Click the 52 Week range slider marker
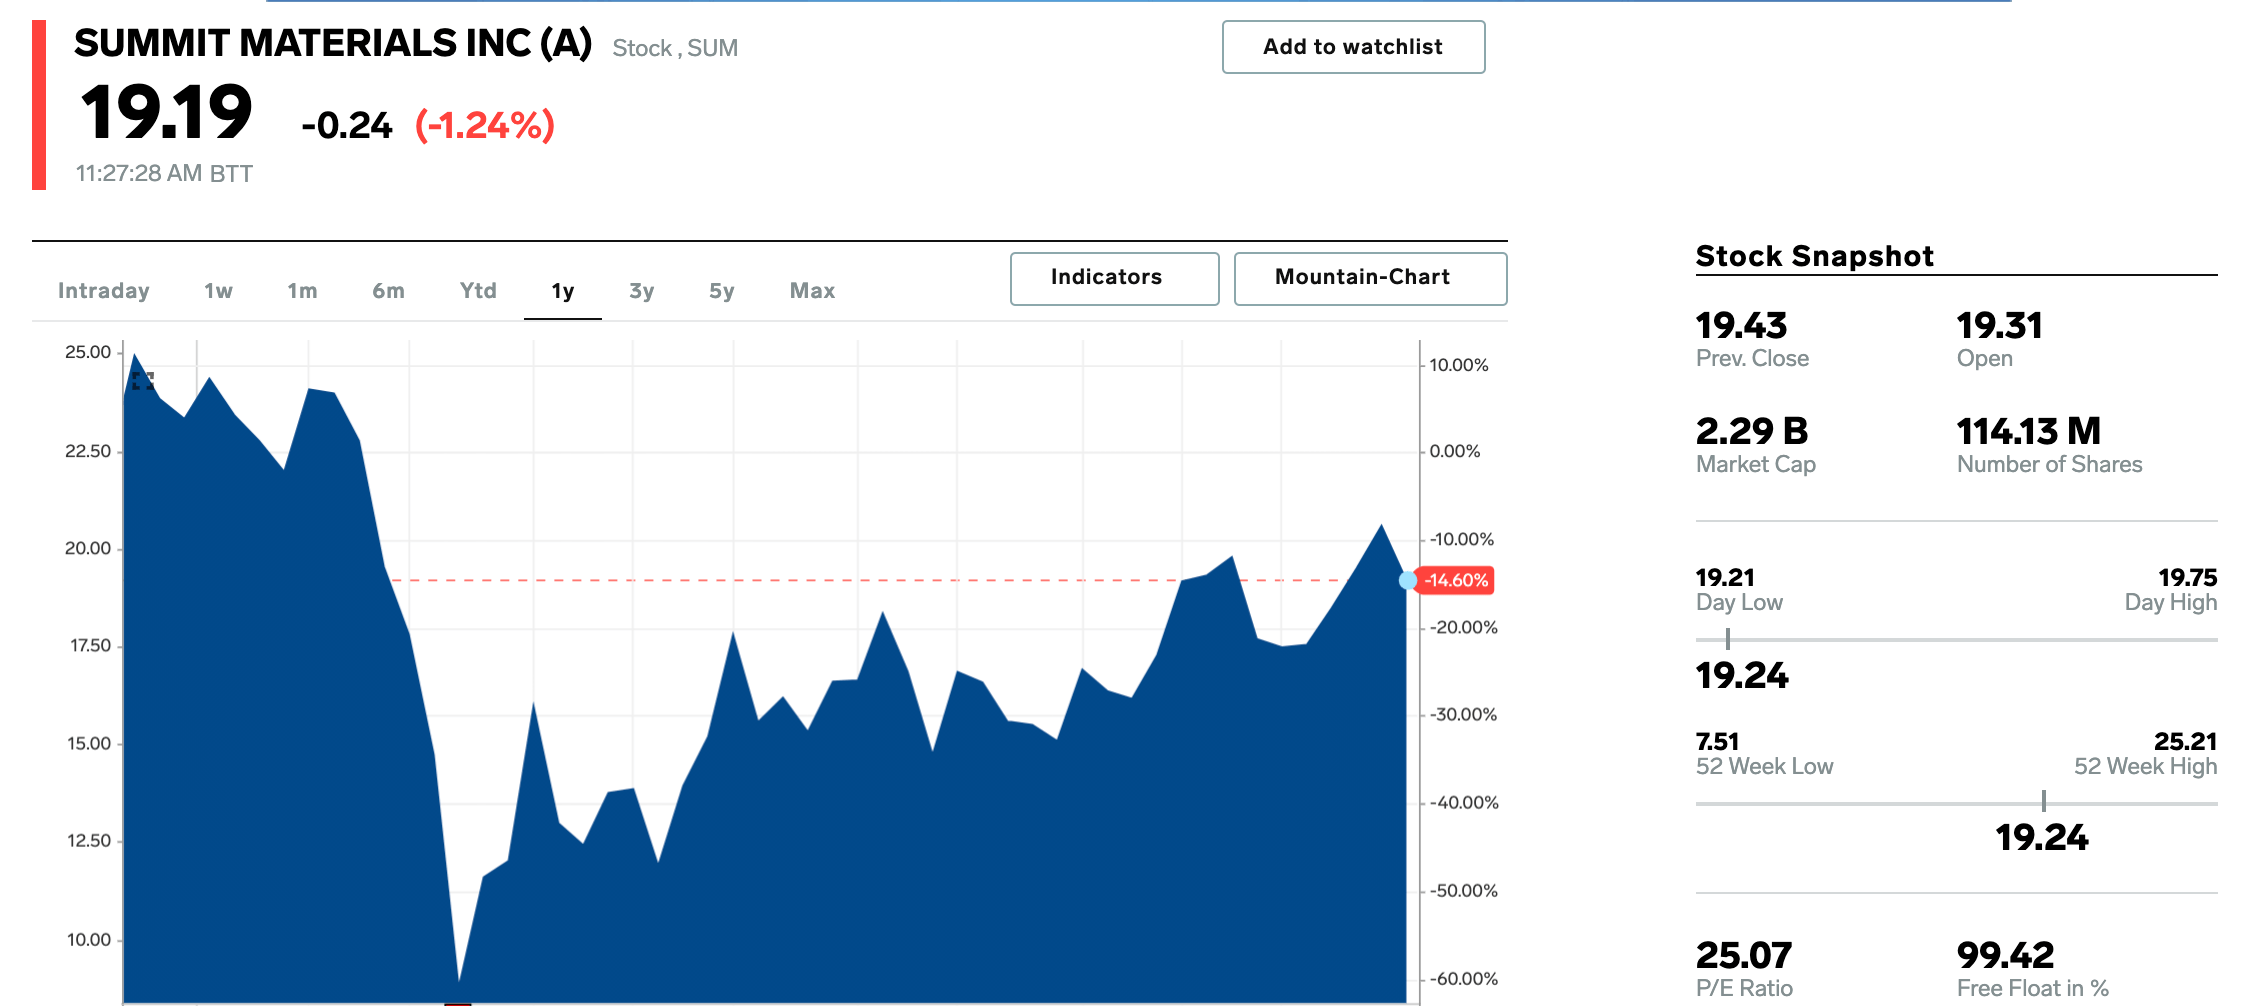This screenshot has width=2256, height=1006. click(x=2044, y=801)
